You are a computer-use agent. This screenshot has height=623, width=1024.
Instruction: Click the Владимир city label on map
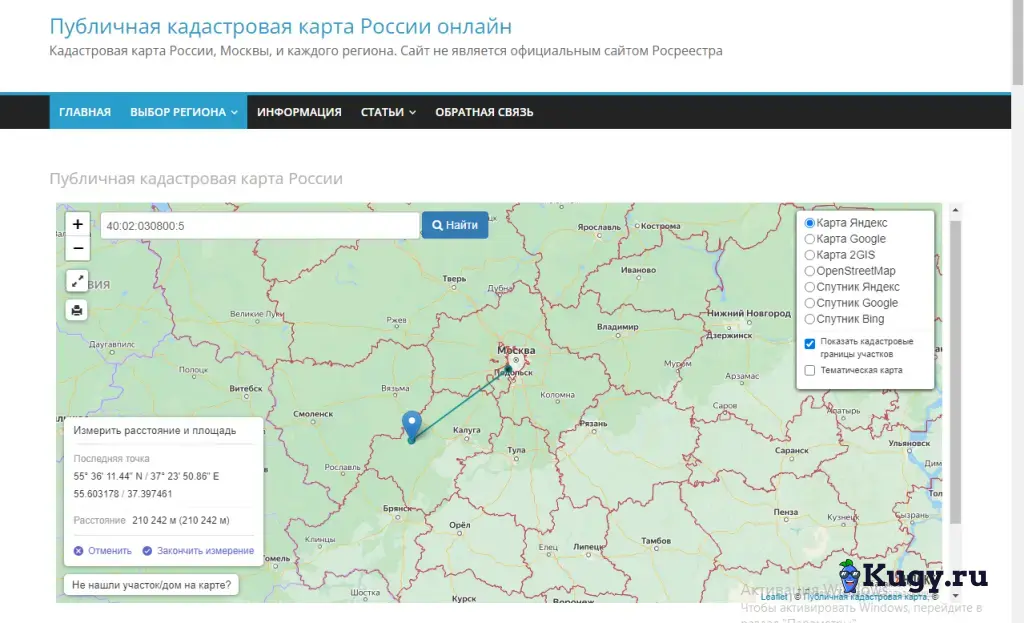point(617,326)
